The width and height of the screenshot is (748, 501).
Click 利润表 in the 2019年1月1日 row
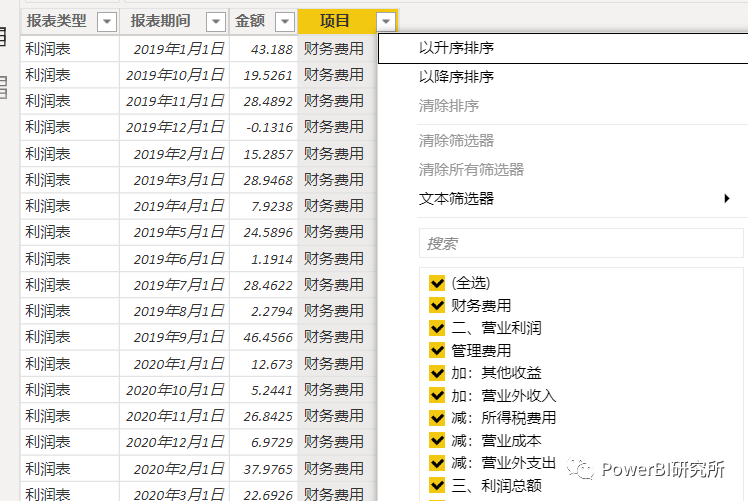pos(48,49)
